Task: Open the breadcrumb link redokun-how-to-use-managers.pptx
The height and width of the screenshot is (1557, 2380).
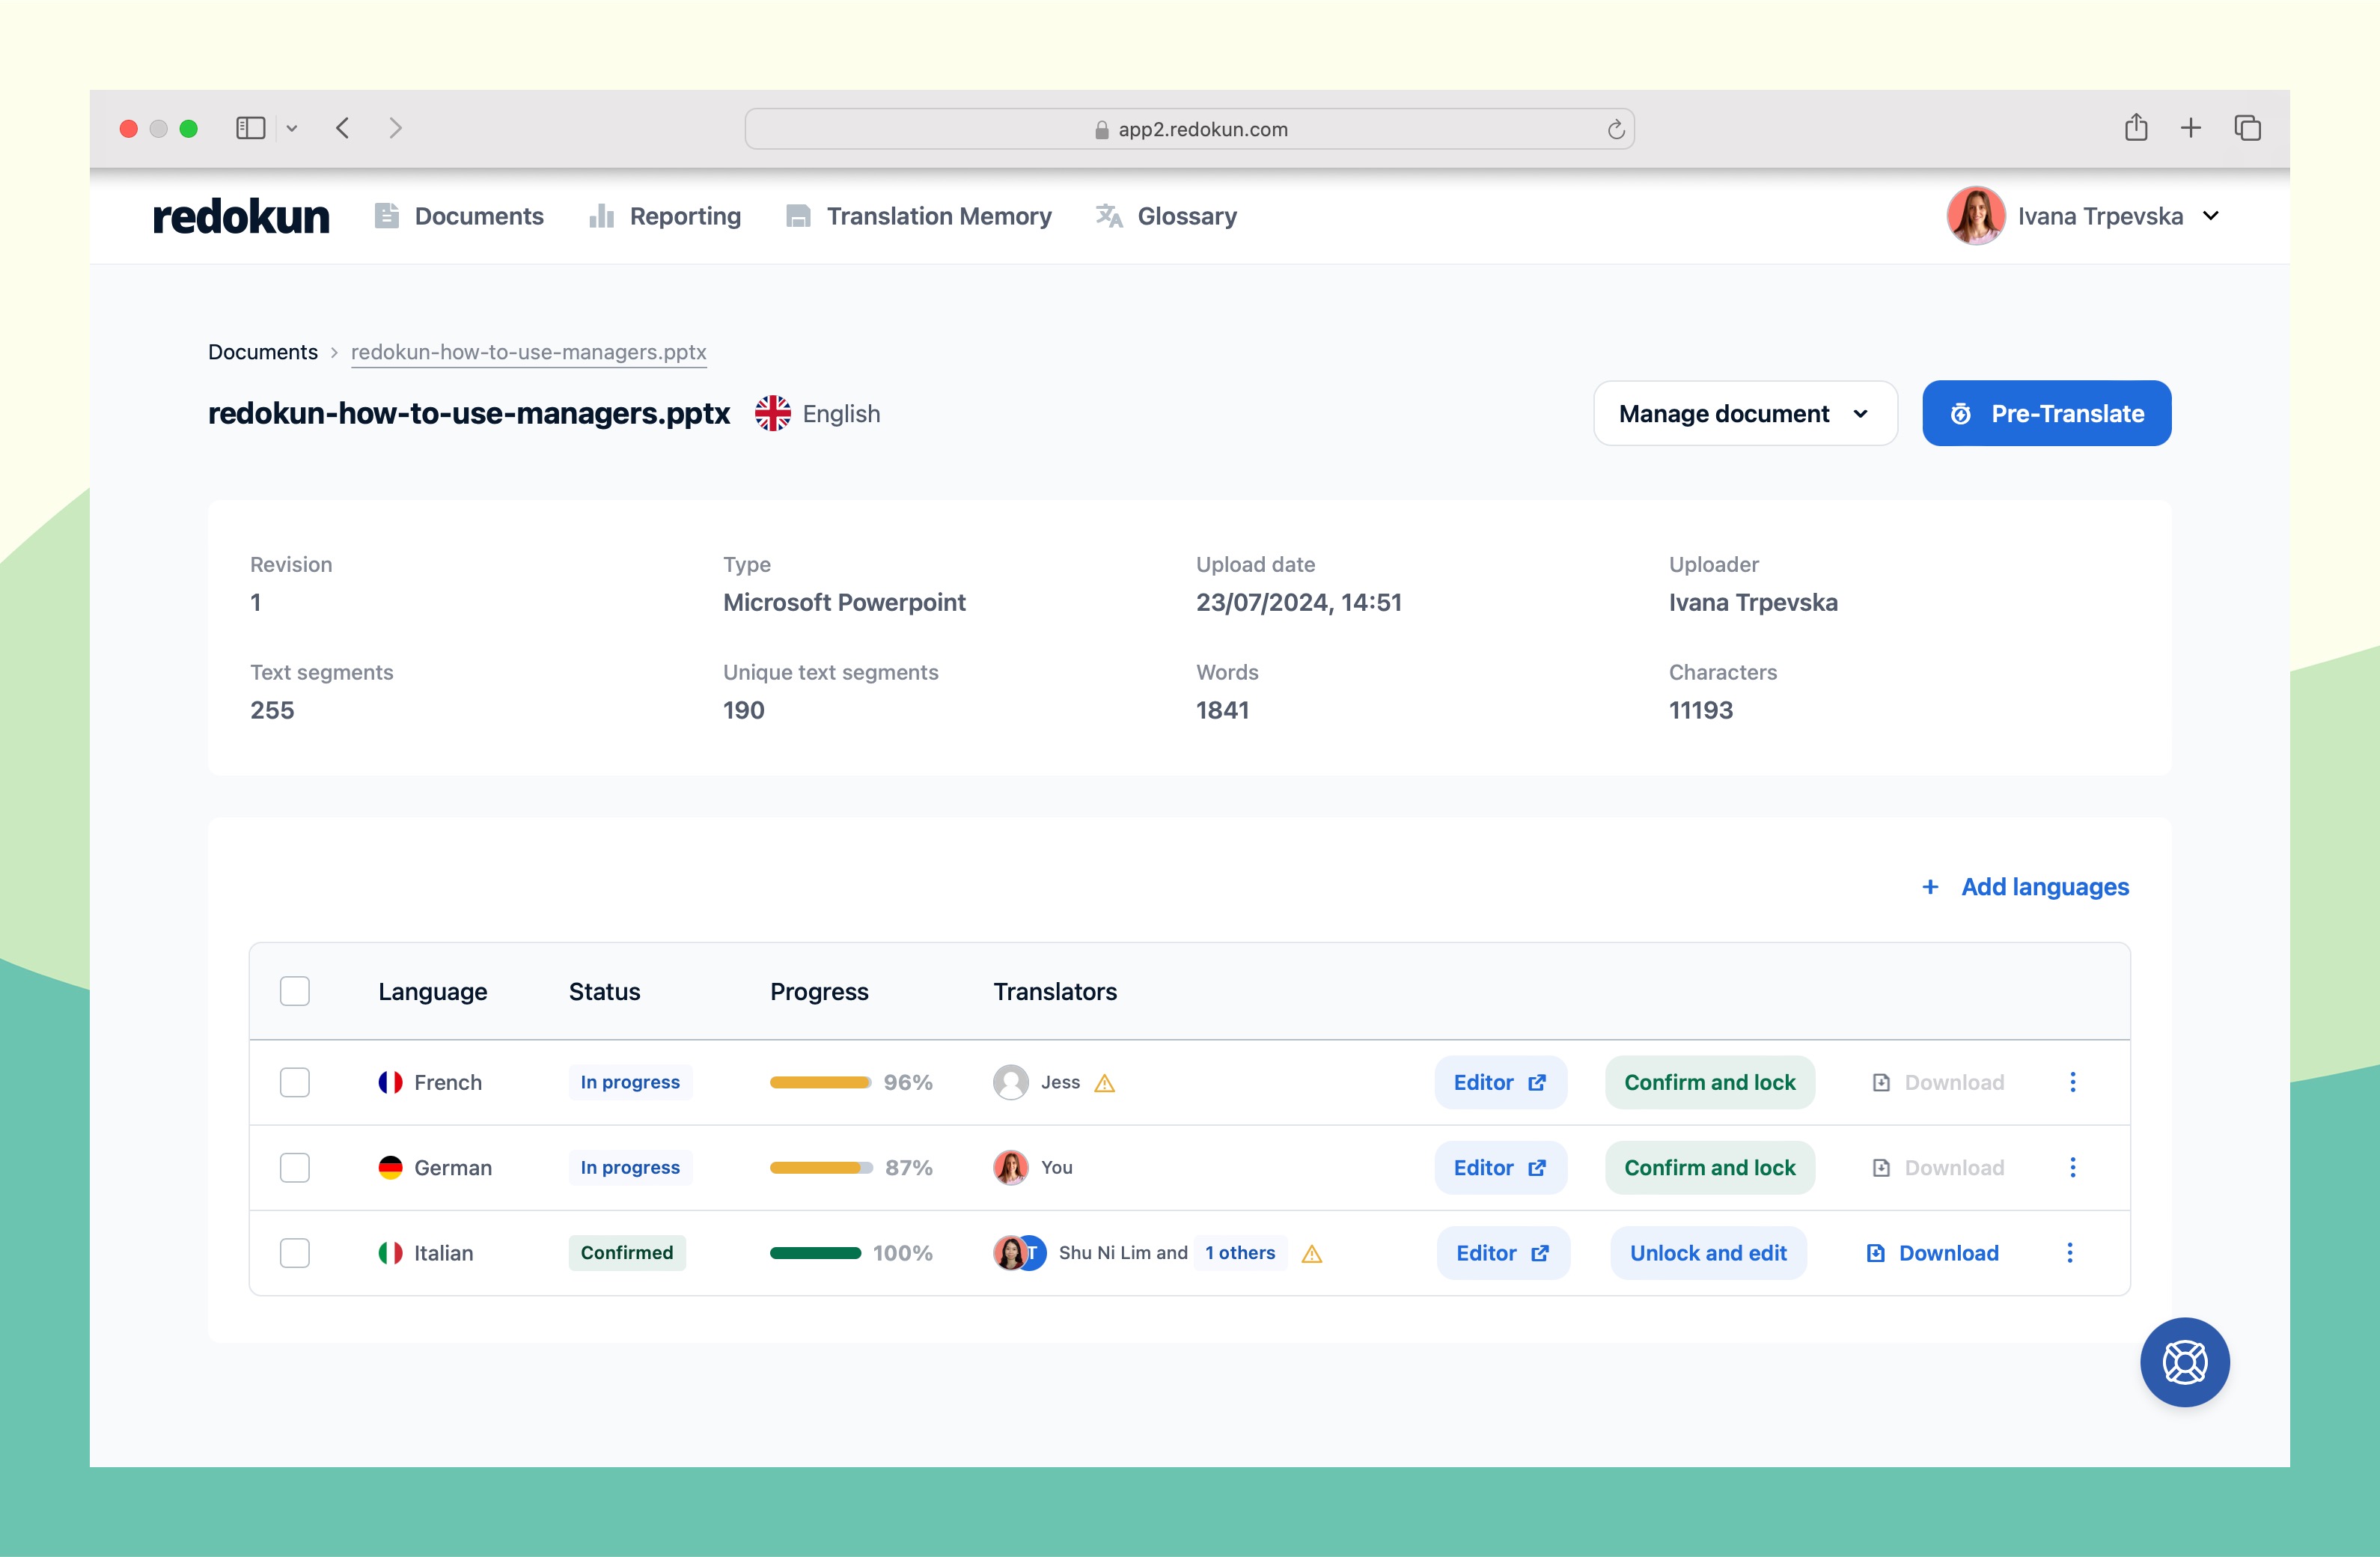Action: (528, 352)
